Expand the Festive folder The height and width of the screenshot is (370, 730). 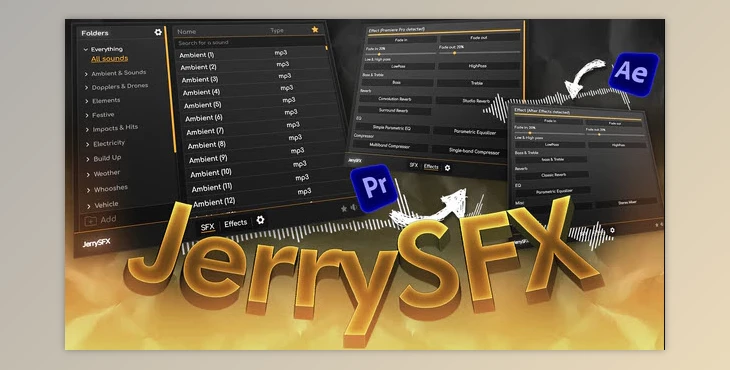click(87, 115)
